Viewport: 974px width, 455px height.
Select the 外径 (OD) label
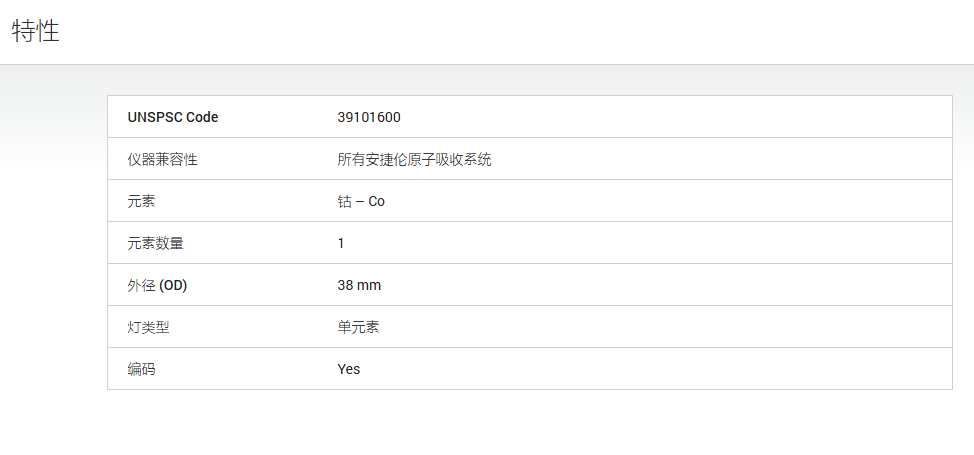[157, 285]
